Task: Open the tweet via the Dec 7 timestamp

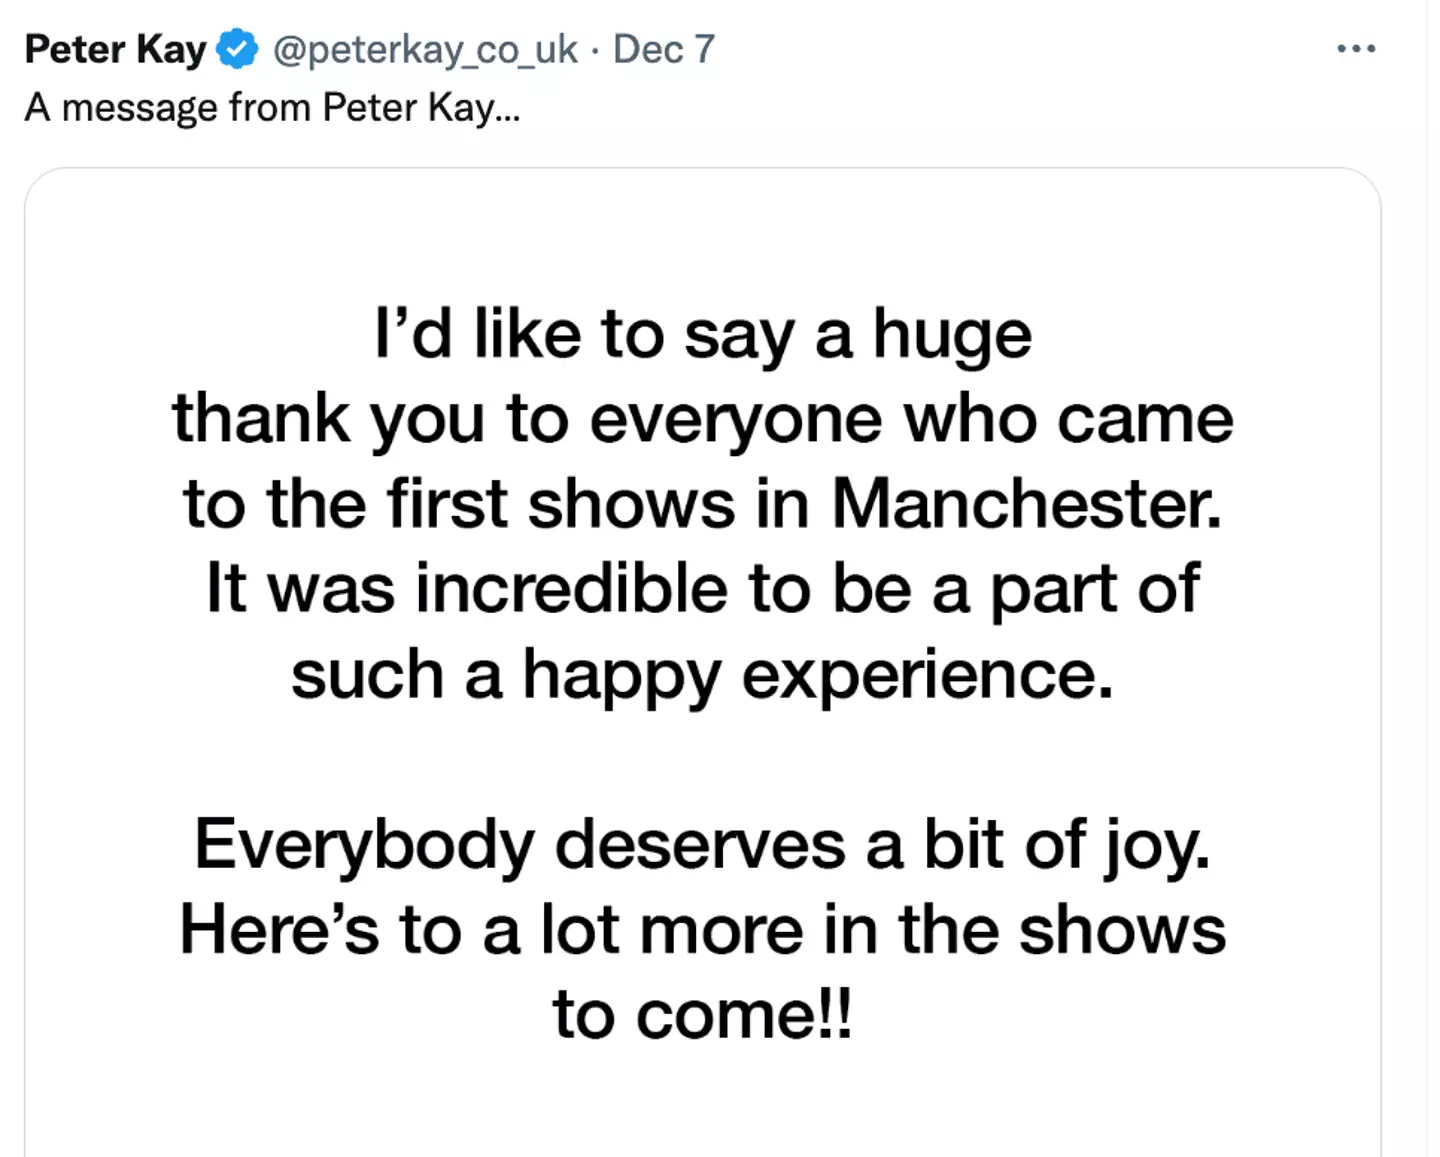Action: coord(663,48)
